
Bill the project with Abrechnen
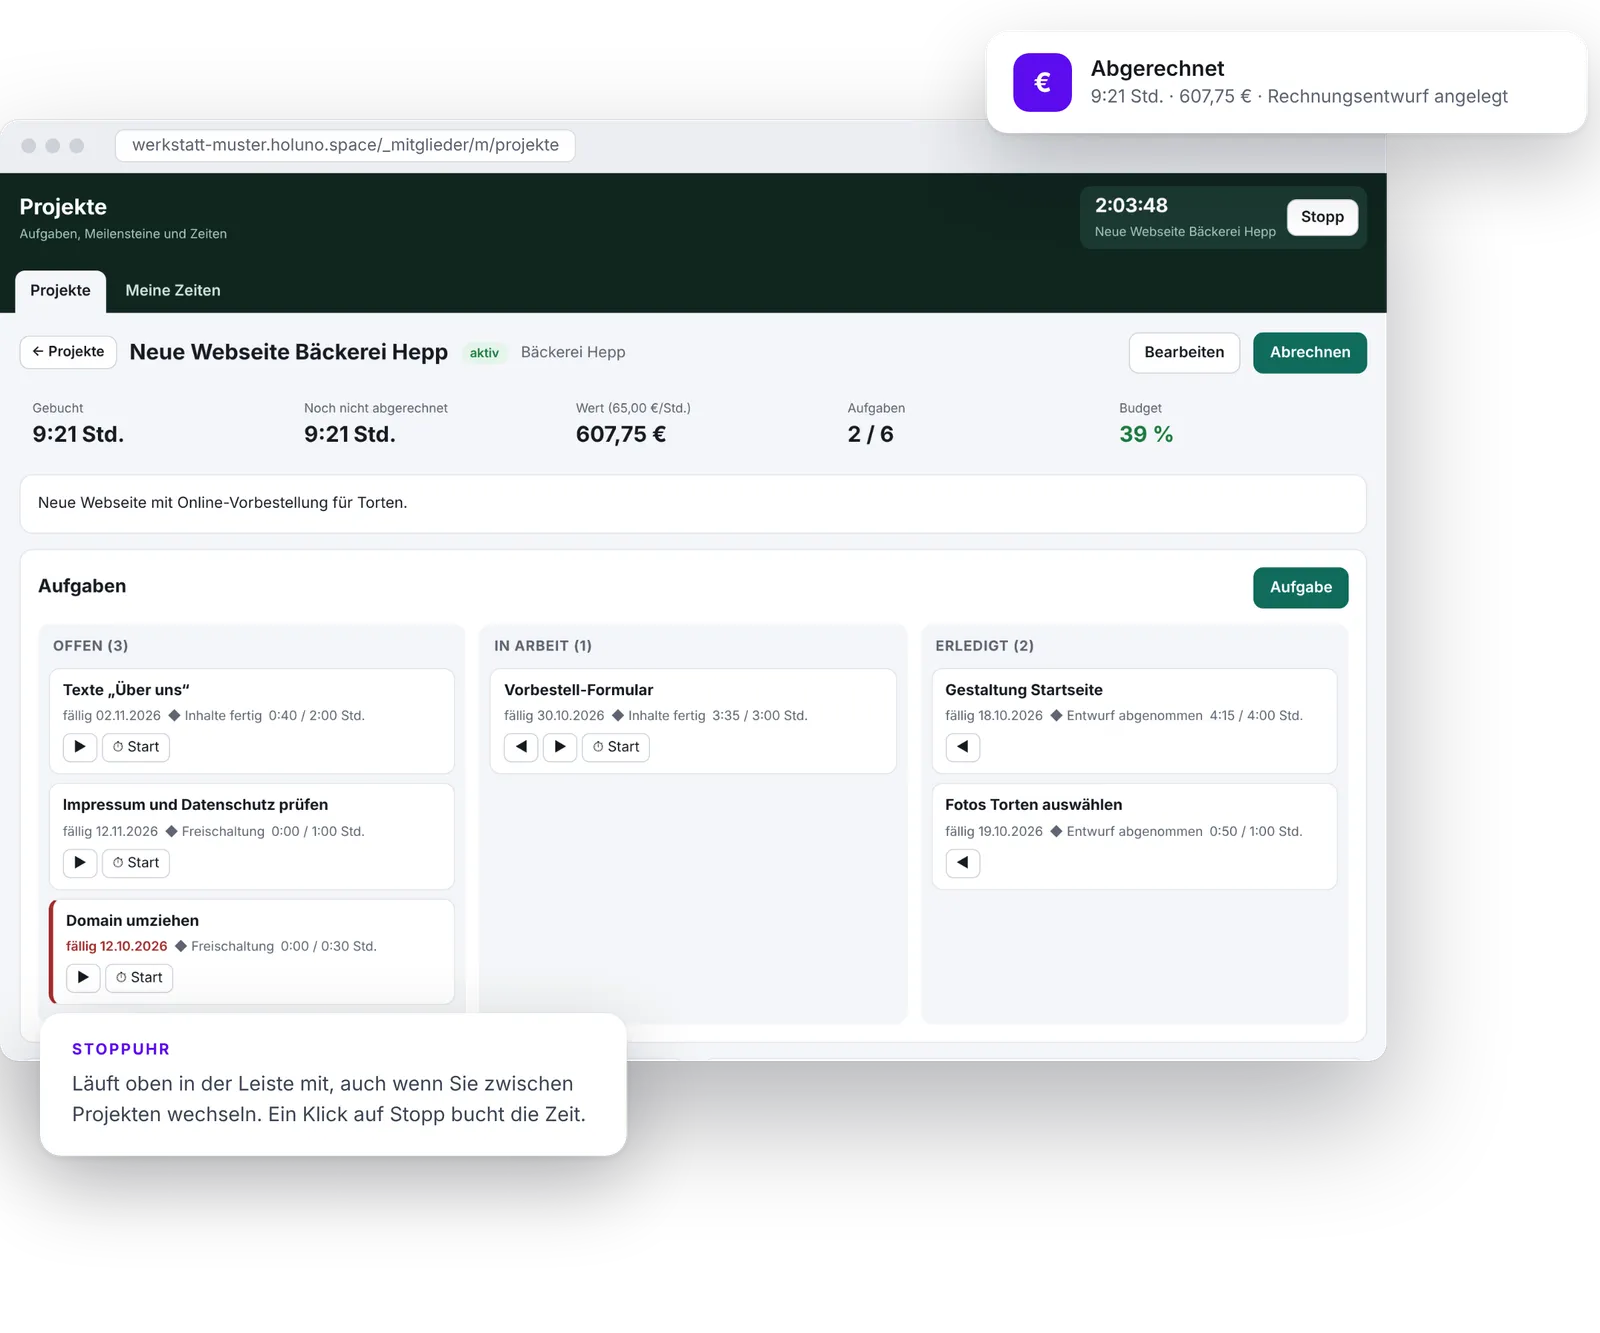coord(1310,353)
